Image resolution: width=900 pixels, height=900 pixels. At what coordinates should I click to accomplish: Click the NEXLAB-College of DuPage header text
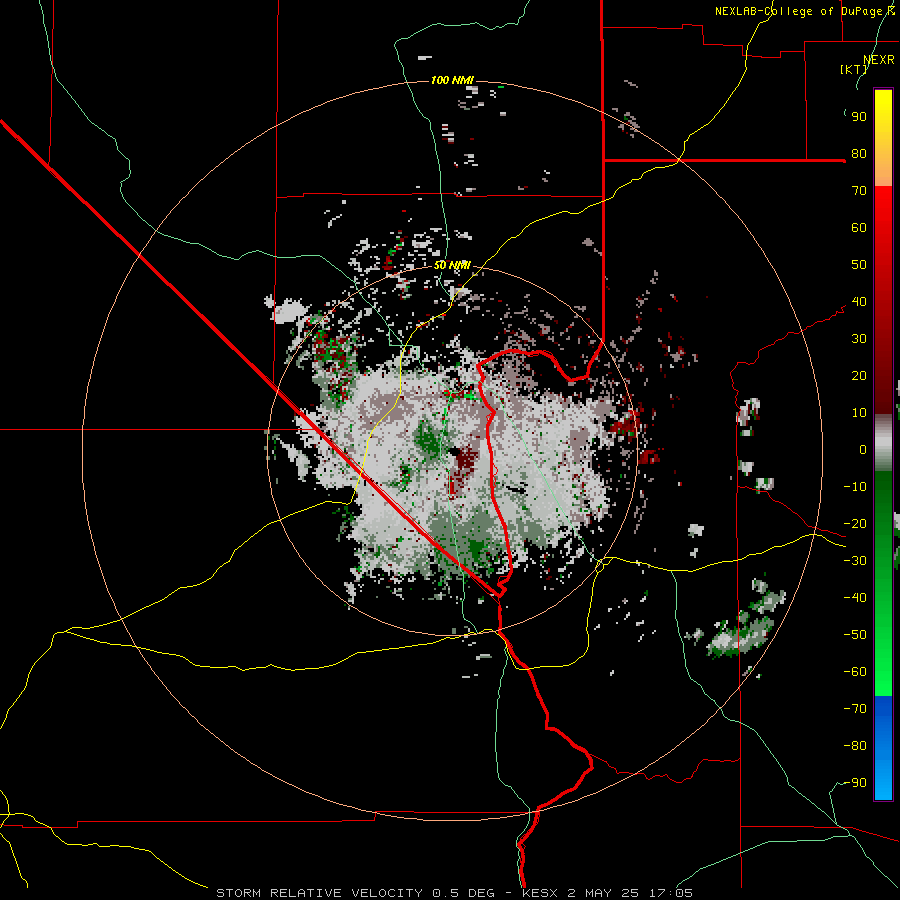(x=804, y=11)
